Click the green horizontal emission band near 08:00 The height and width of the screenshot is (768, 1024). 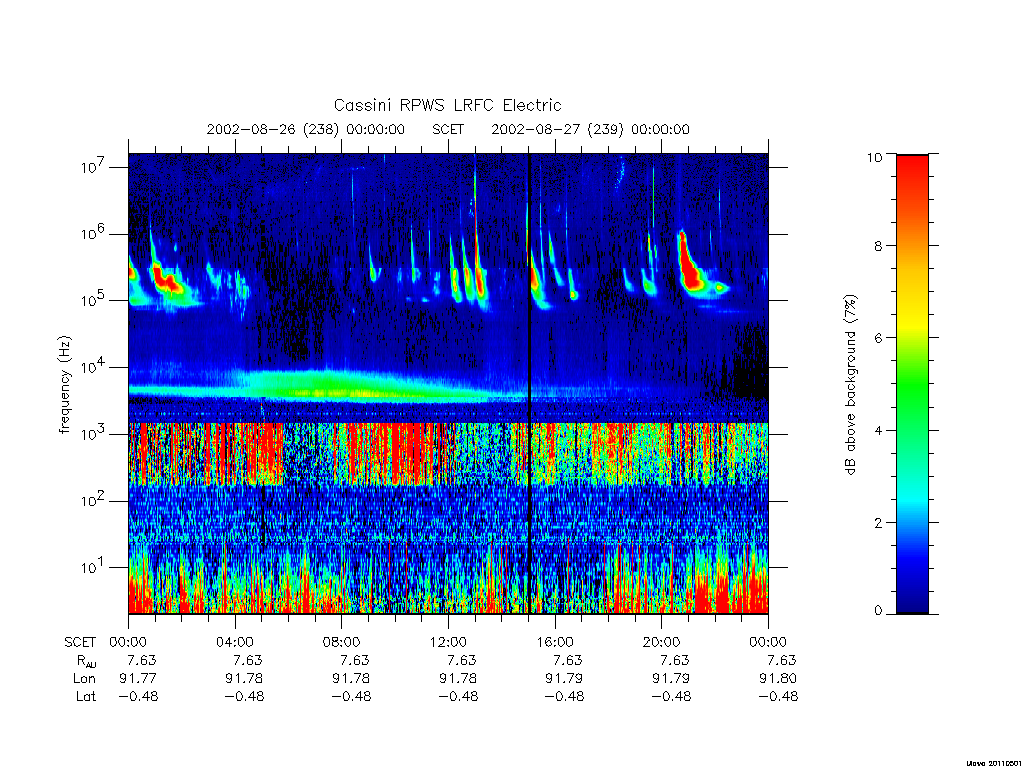[x=340, y=385]
